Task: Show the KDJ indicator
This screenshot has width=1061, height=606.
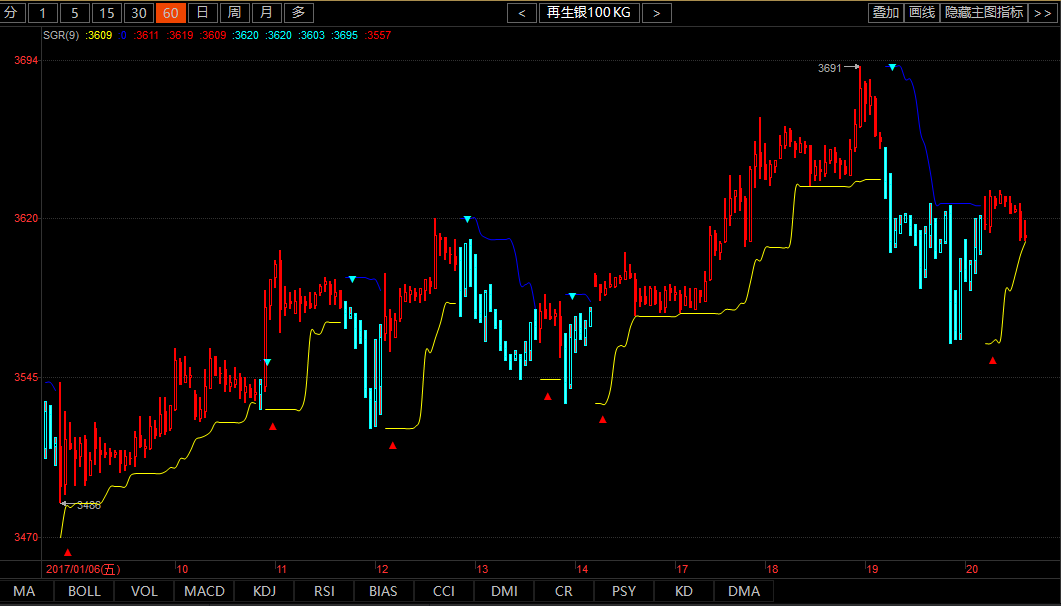Action: pyautogui.click(x=265, y=591)
